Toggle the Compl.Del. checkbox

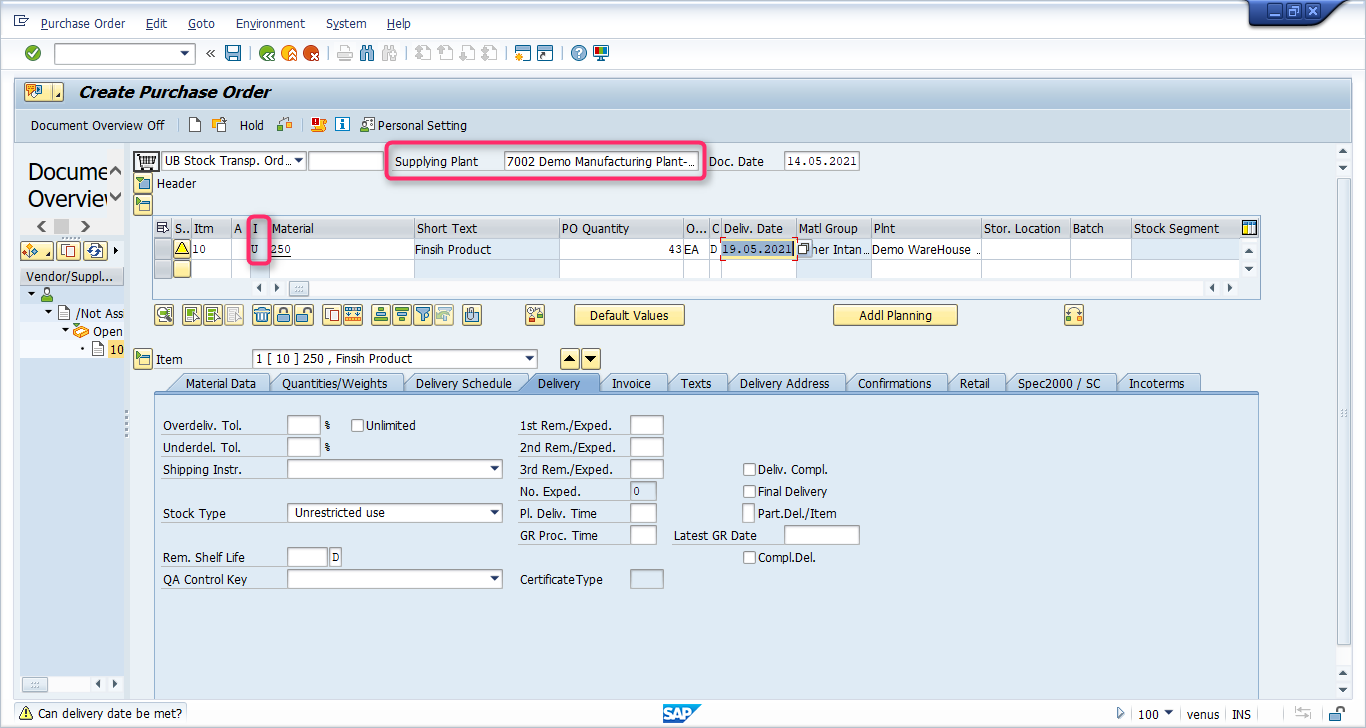(x=749, y=557)
